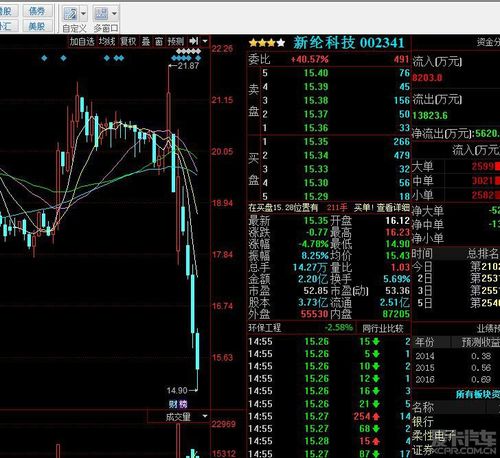Expand the 自定义 dropdown arrow

pyautogui.click(x=83, y=14)
